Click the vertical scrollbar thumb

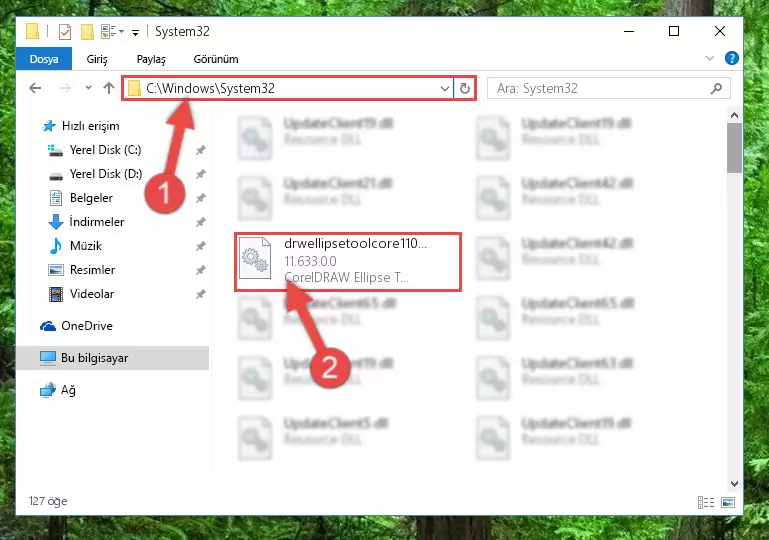click(x=734, y=148)
